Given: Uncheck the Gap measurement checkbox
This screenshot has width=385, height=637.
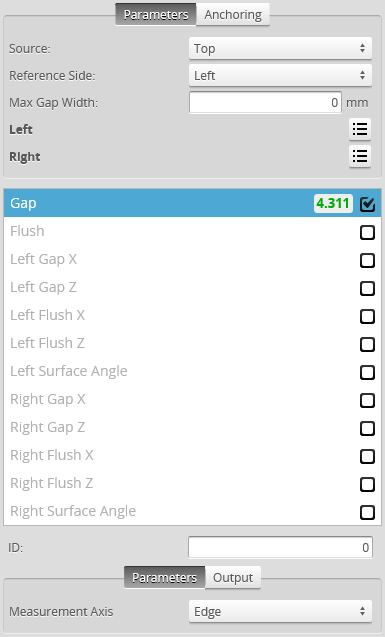Looking at the screenshot, I should [367, 204].
